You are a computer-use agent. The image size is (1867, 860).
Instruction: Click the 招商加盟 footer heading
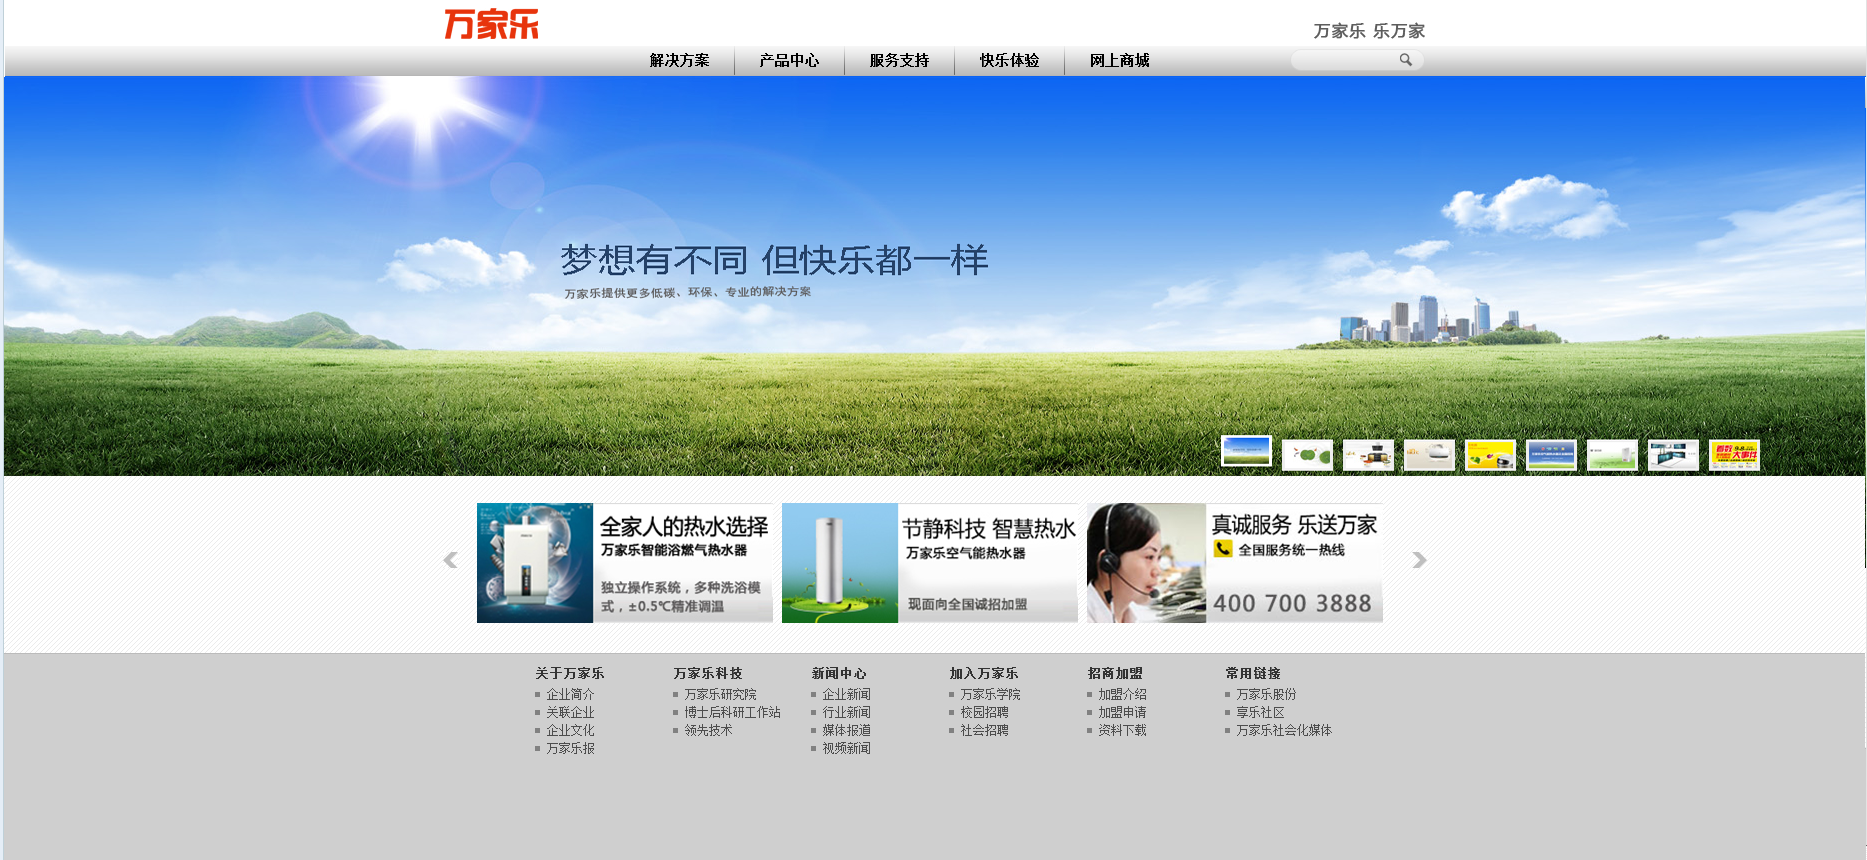(1115, 673)
